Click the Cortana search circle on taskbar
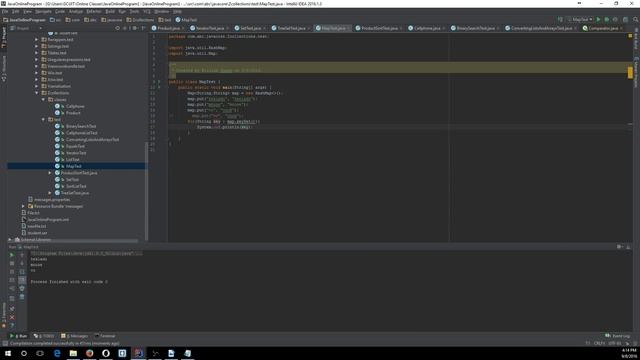Image resolution: width=640 pixels, height=360 pixels. [24, 353]
